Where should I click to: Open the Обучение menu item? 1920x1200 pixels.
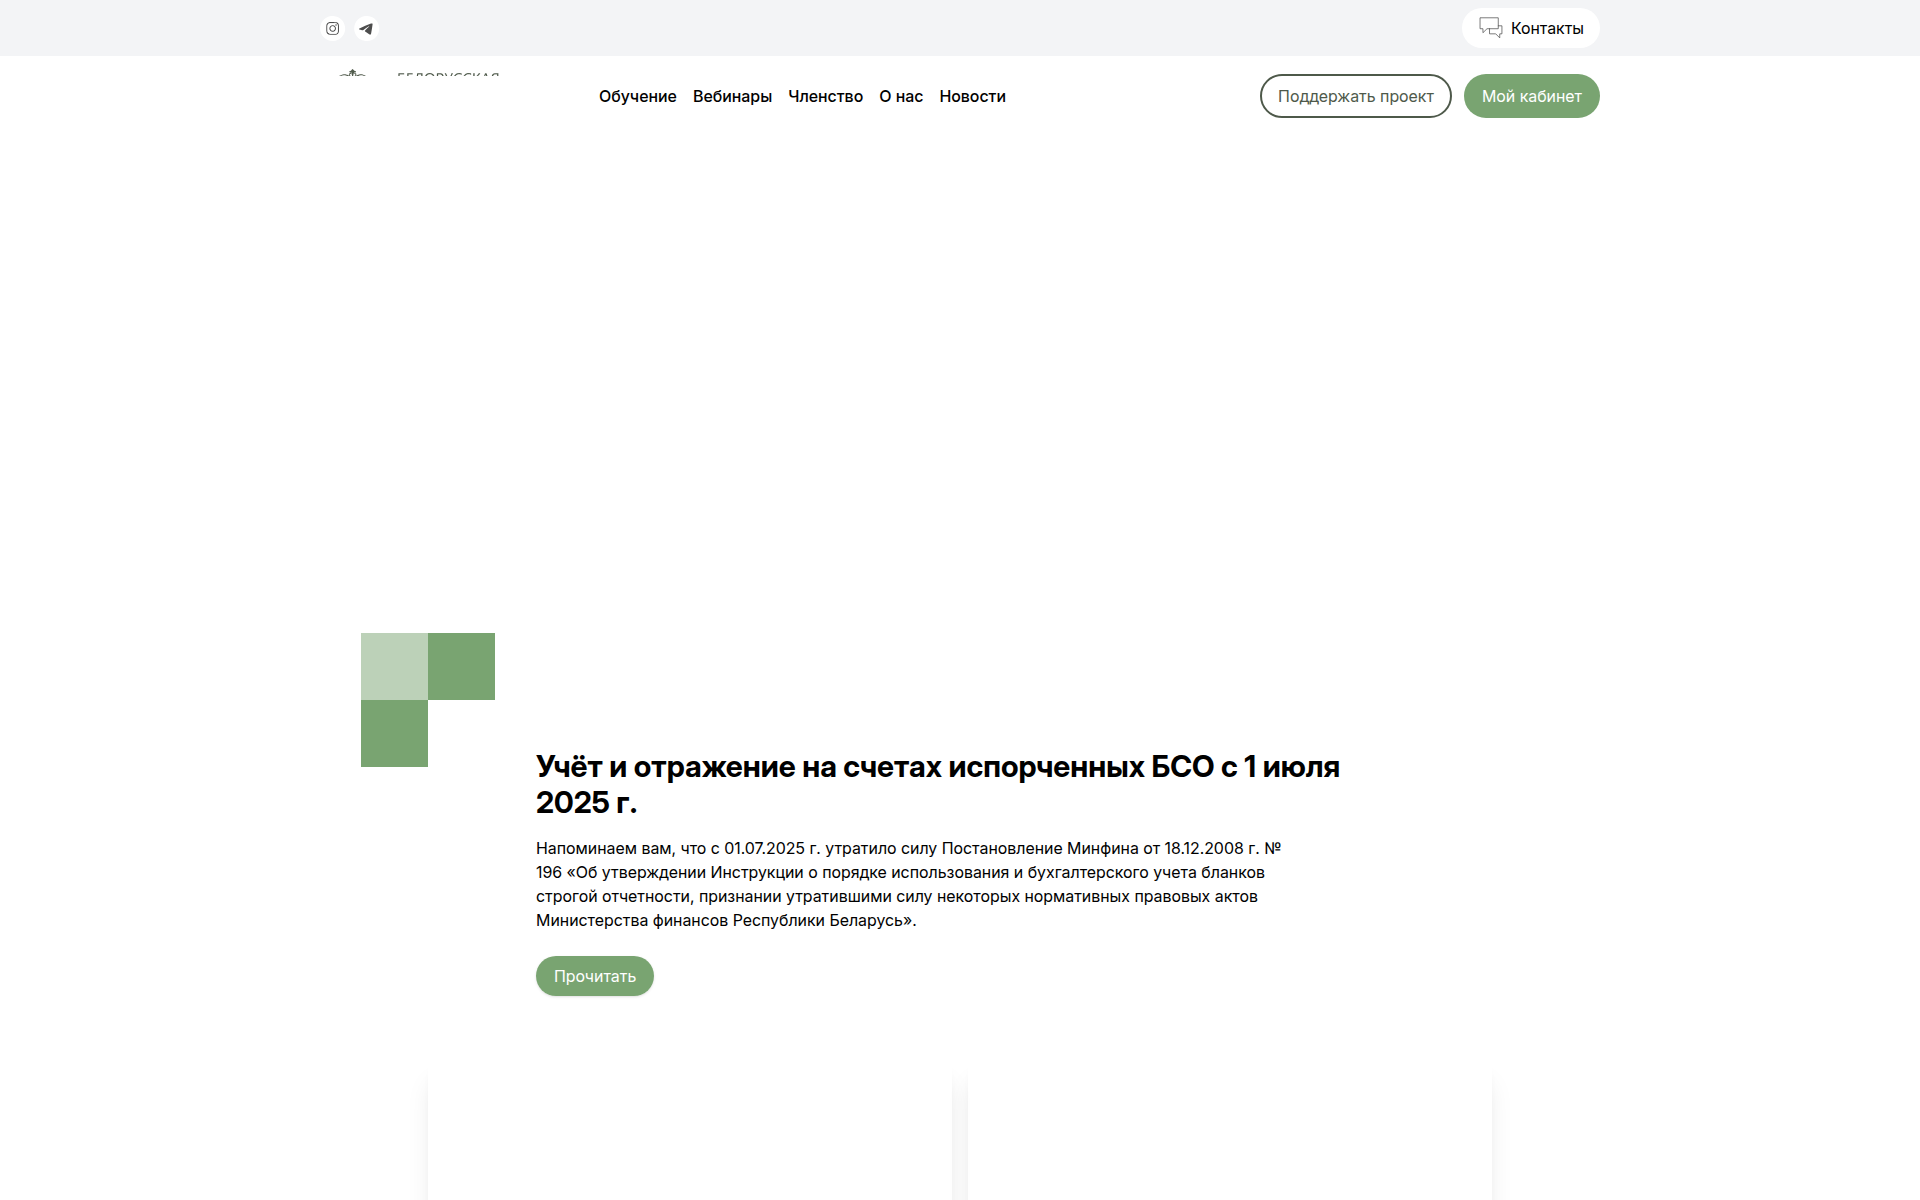click(638, 96)
